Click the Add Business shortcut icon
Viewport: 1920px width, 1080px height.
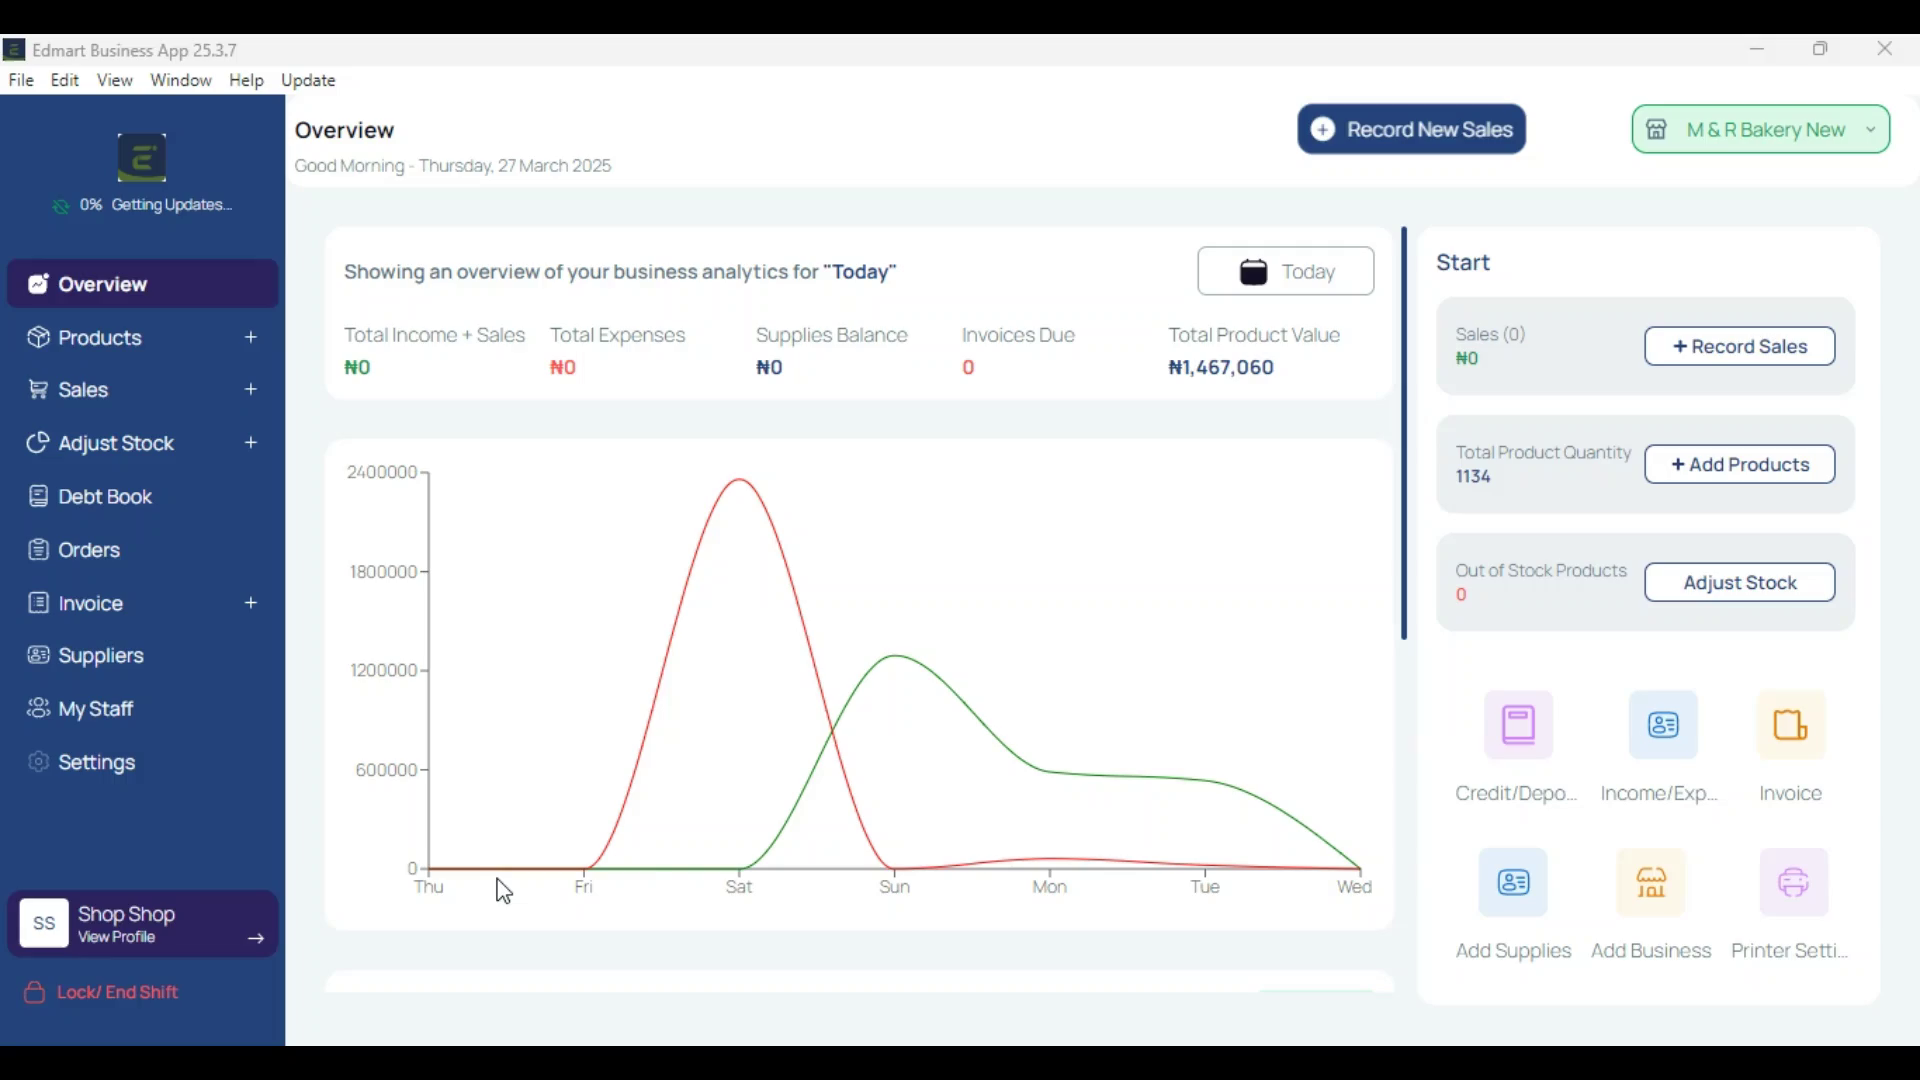point(1651,883)
